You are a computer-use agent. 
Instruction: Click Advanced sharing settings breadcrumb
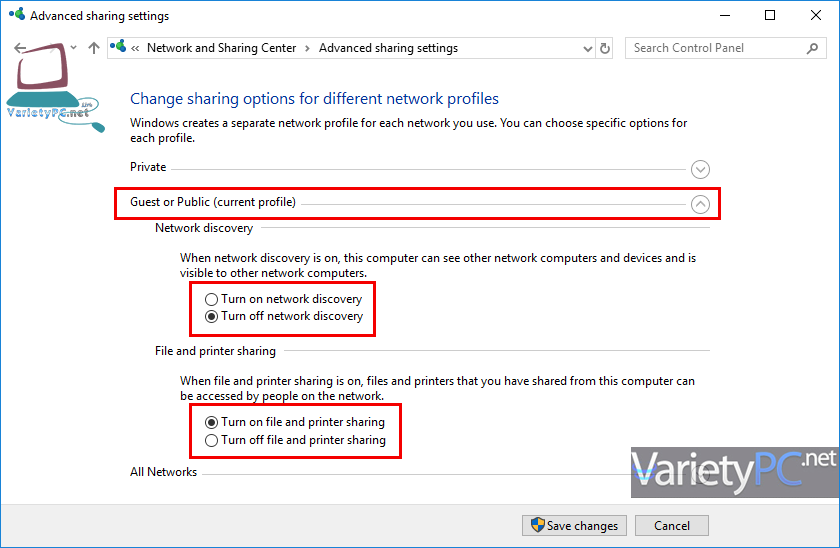point(388,48)
